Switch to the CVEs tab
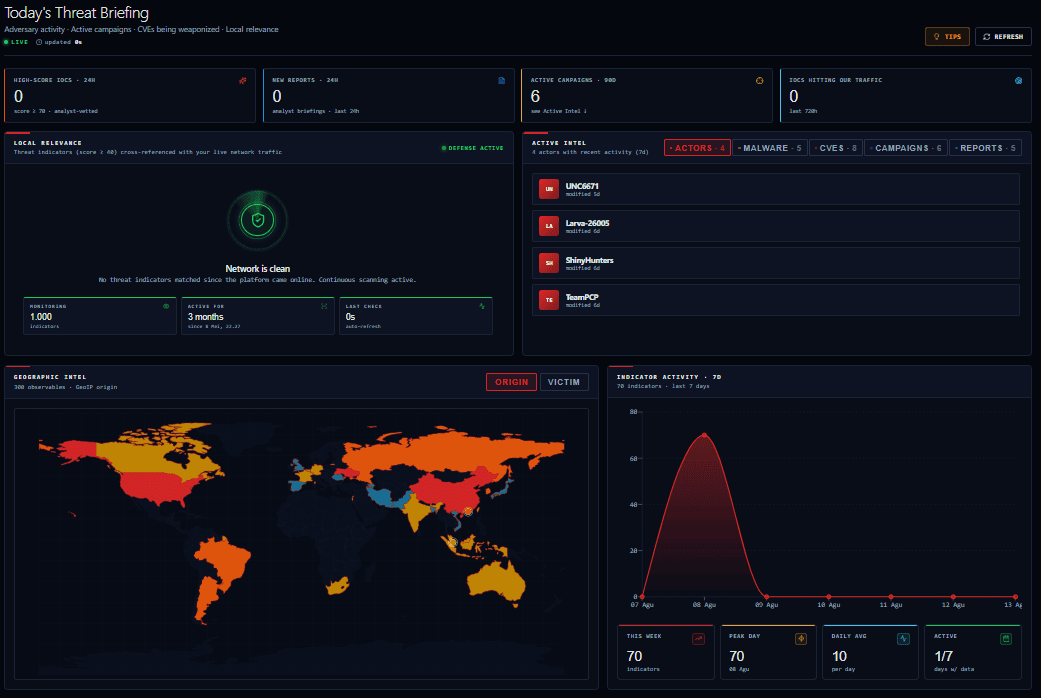Screen dimensions: 1041x698 click(x=836, y=148)
